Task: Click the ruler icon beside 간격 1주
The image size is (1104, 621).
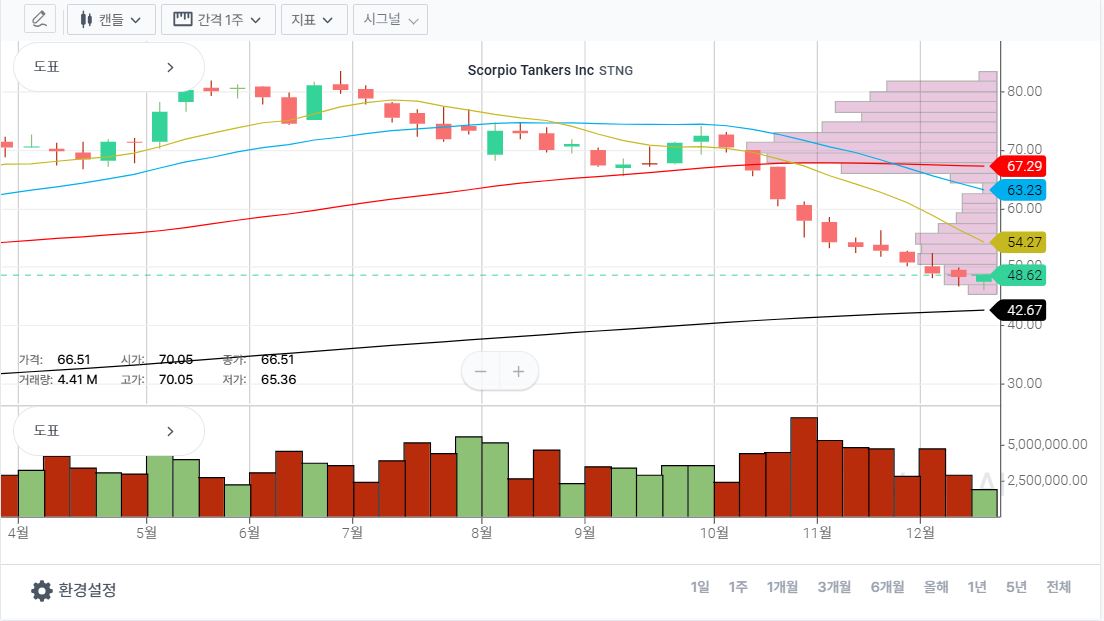Action: pos(183,19)
